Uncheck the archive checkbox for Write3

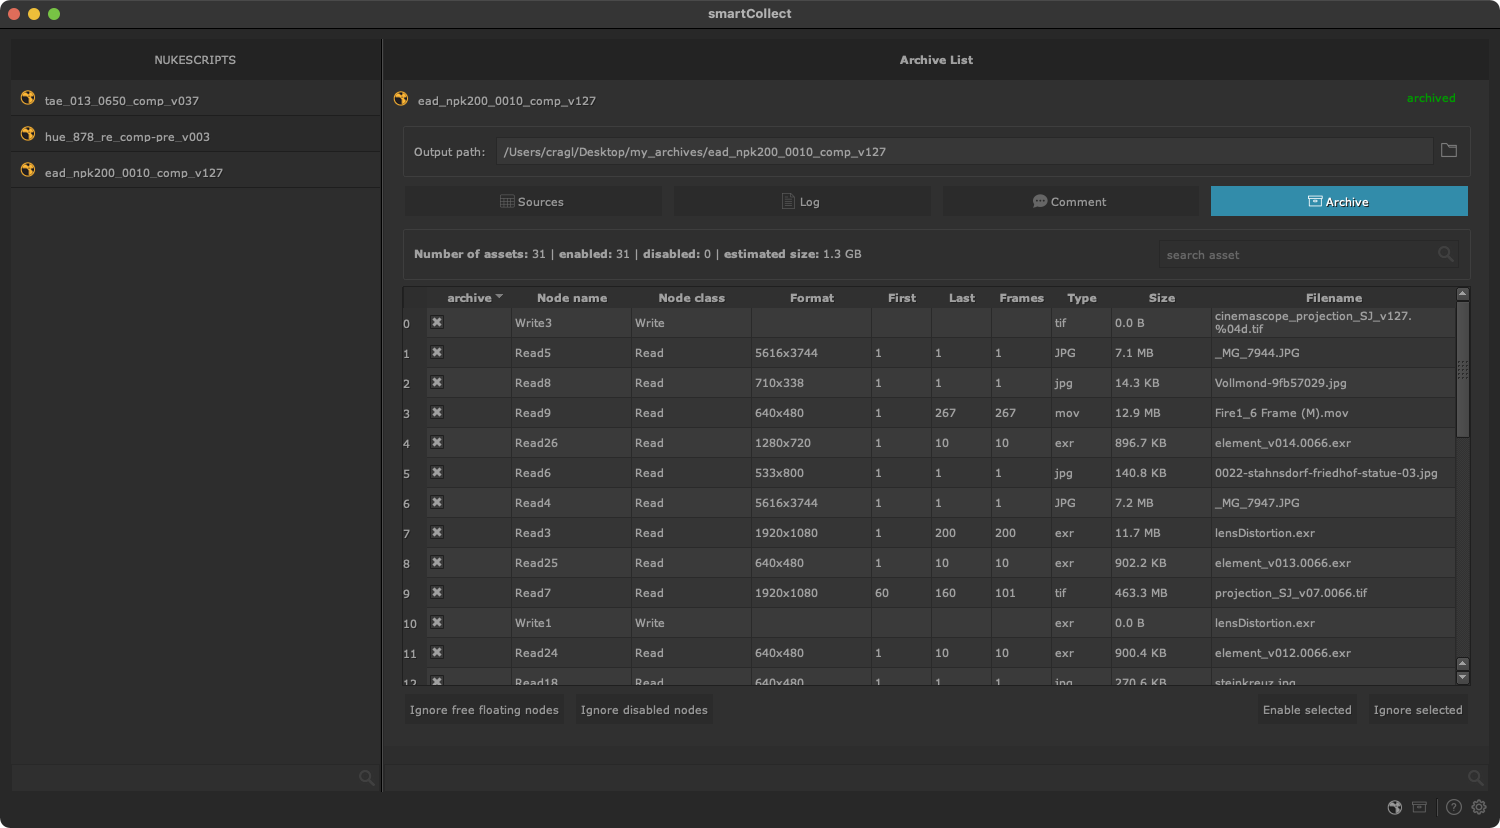[437, 322]
